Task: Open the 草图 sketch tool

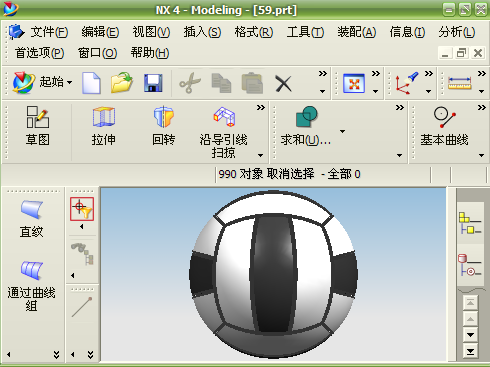Action: coord(38,126)
